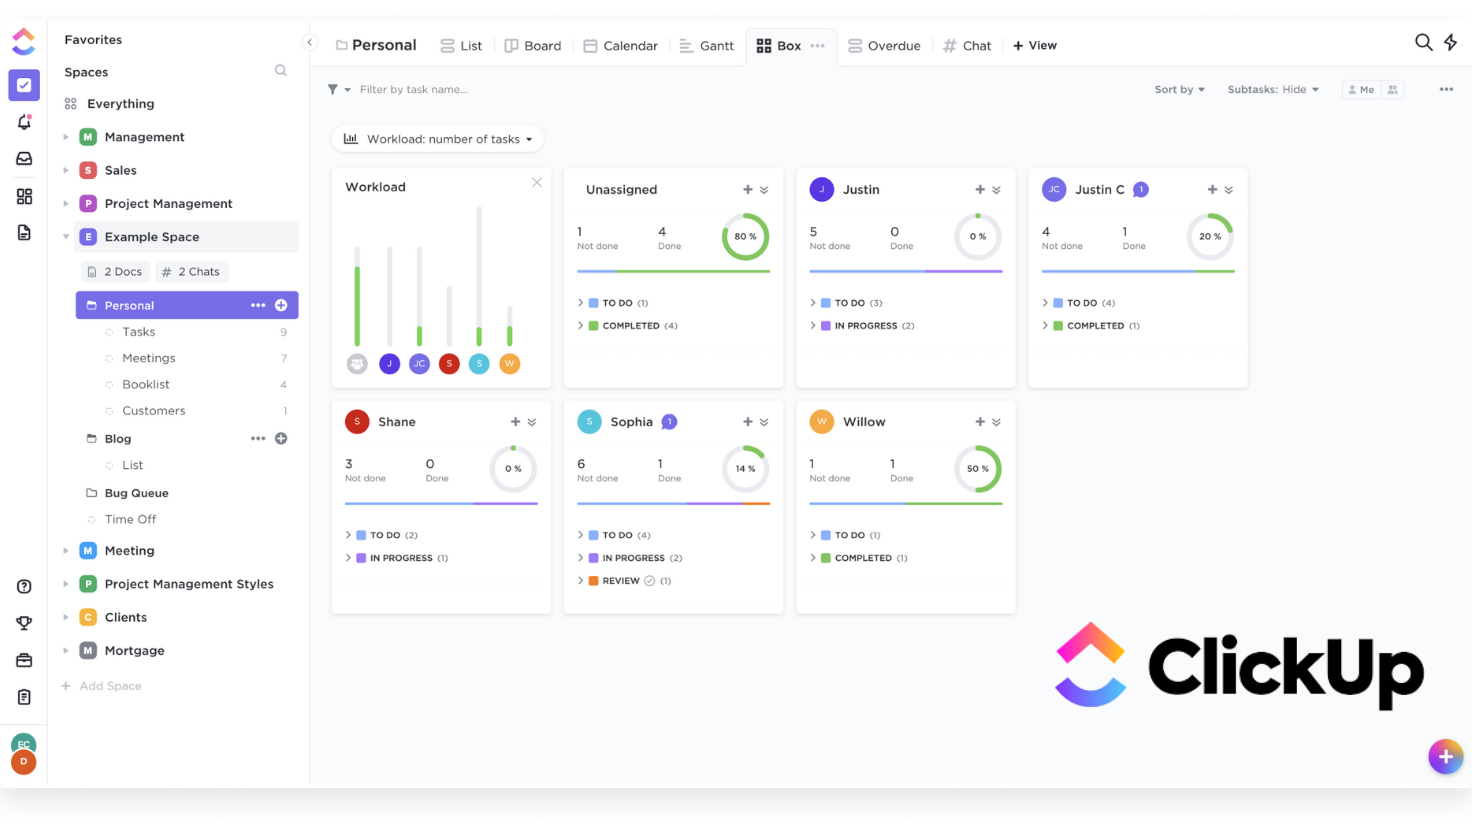Select the W avatar in Workload chart

click(x=510, y=364)
